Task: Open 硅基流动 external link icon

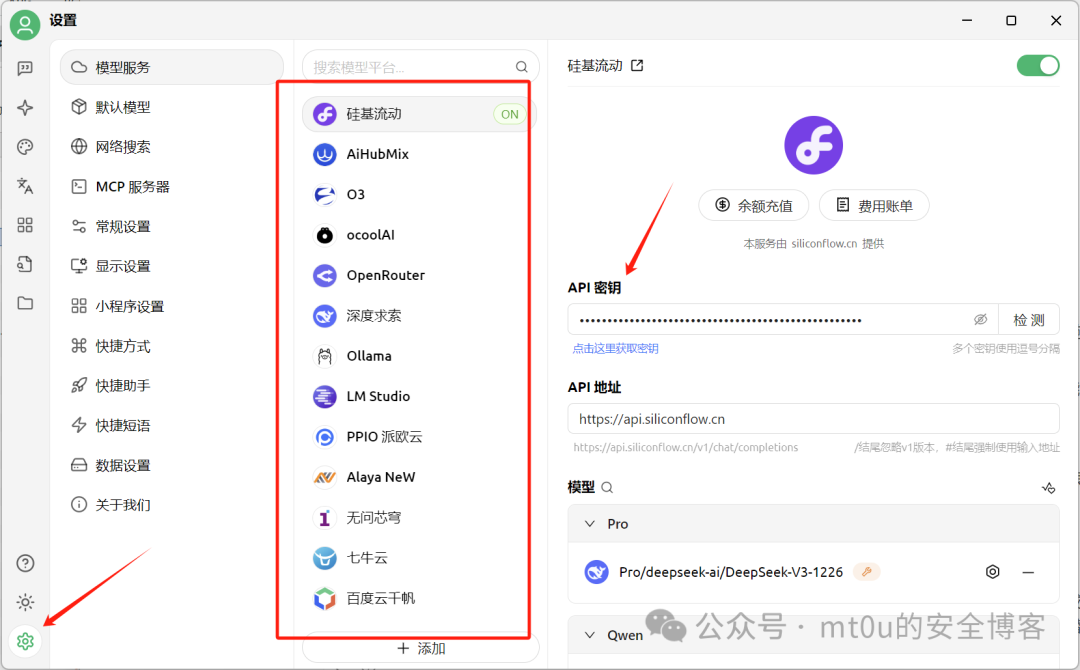Action: pyautogui.click(x=637, y=65)
